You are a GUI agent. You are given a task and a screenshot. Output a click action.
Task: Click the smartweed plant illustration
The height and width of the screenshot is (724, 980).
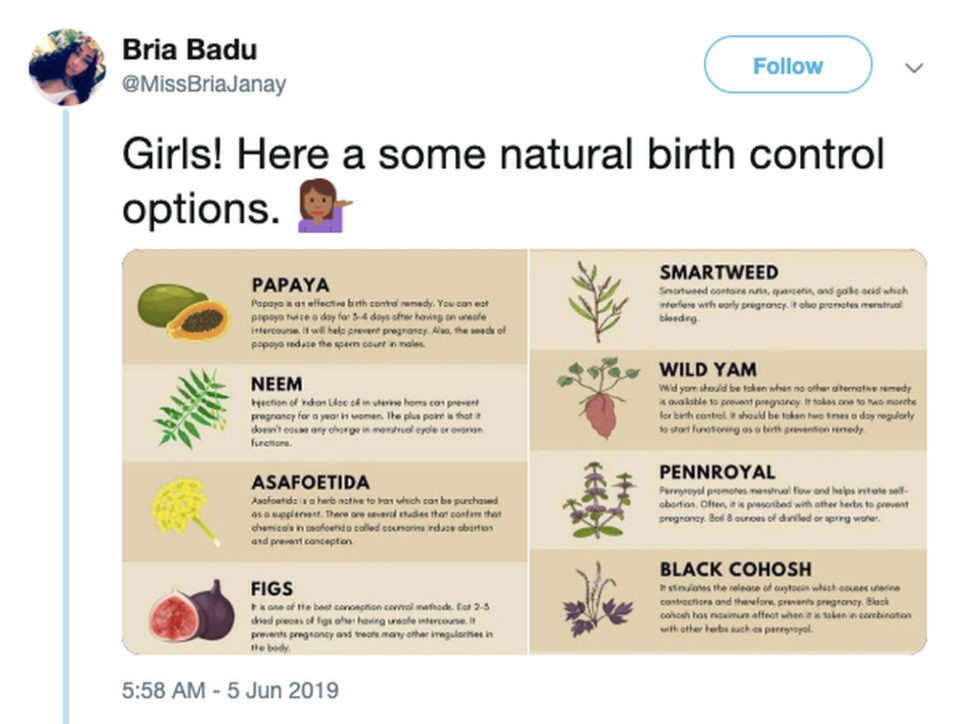[594, 292]
